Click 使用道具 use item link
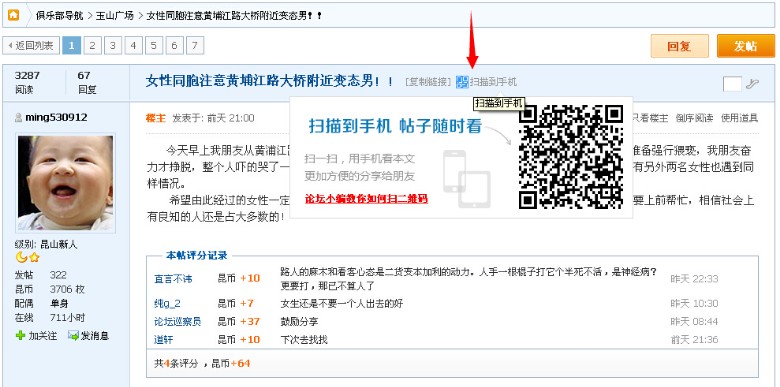The width and height of the screenshot is (780, 387). point(739,118)
